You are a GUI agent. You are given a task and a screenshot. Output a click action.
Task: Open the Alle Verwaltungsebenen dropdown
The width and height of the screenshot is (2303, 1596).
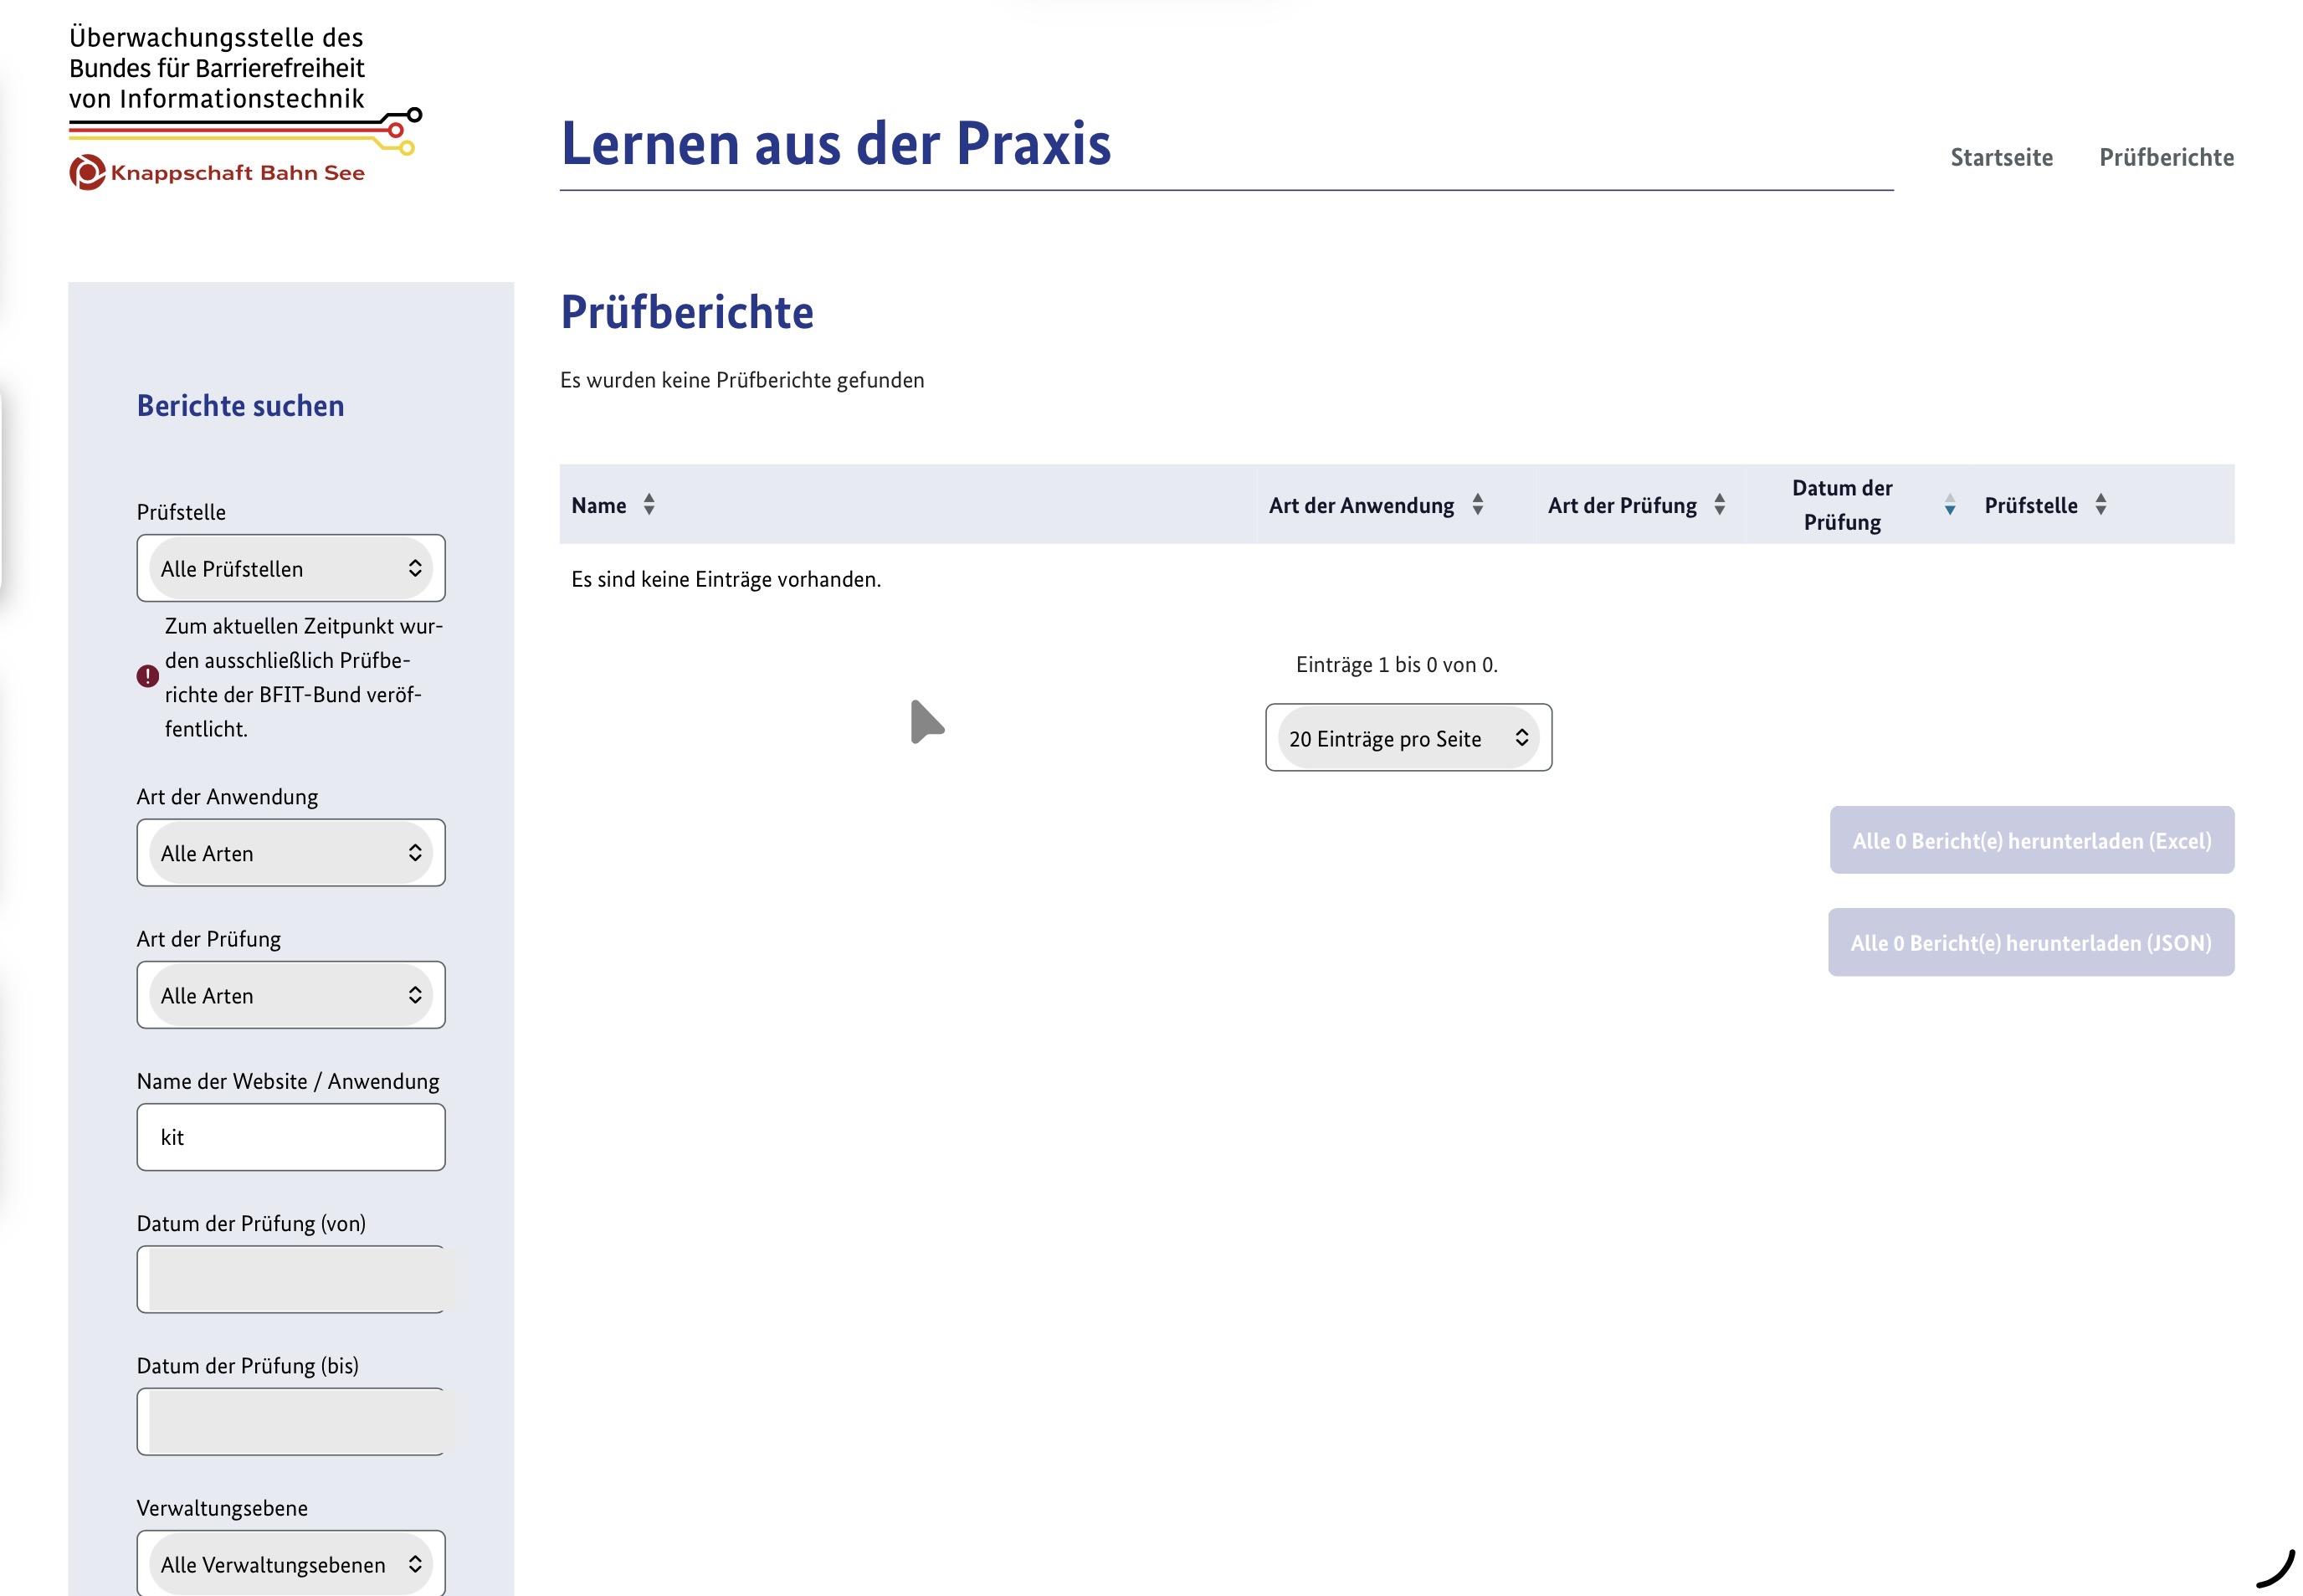[x=290, y=1564]
